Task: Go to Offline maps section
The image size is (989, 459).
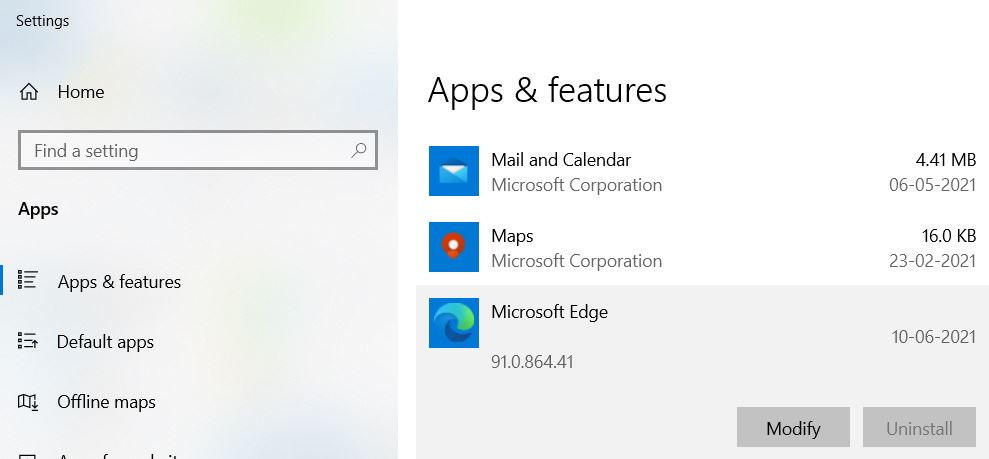Action: point(106,402)
